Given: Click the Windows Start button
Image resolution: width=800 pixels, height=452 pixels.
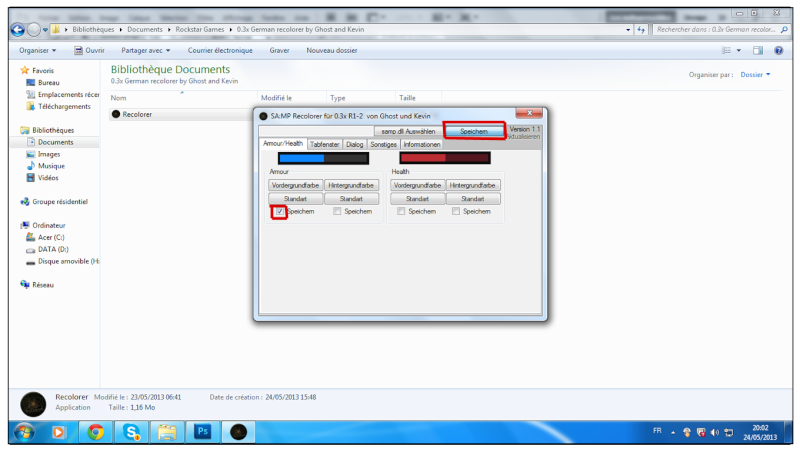Looking at the screenshot, I should [x=24, y=433].
